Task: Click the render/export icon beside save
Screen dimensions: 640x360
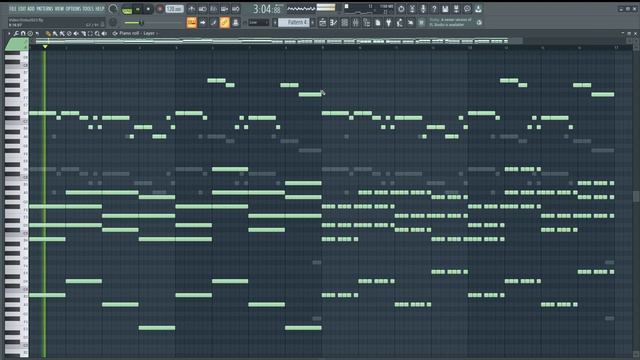Action: [456, 9]
